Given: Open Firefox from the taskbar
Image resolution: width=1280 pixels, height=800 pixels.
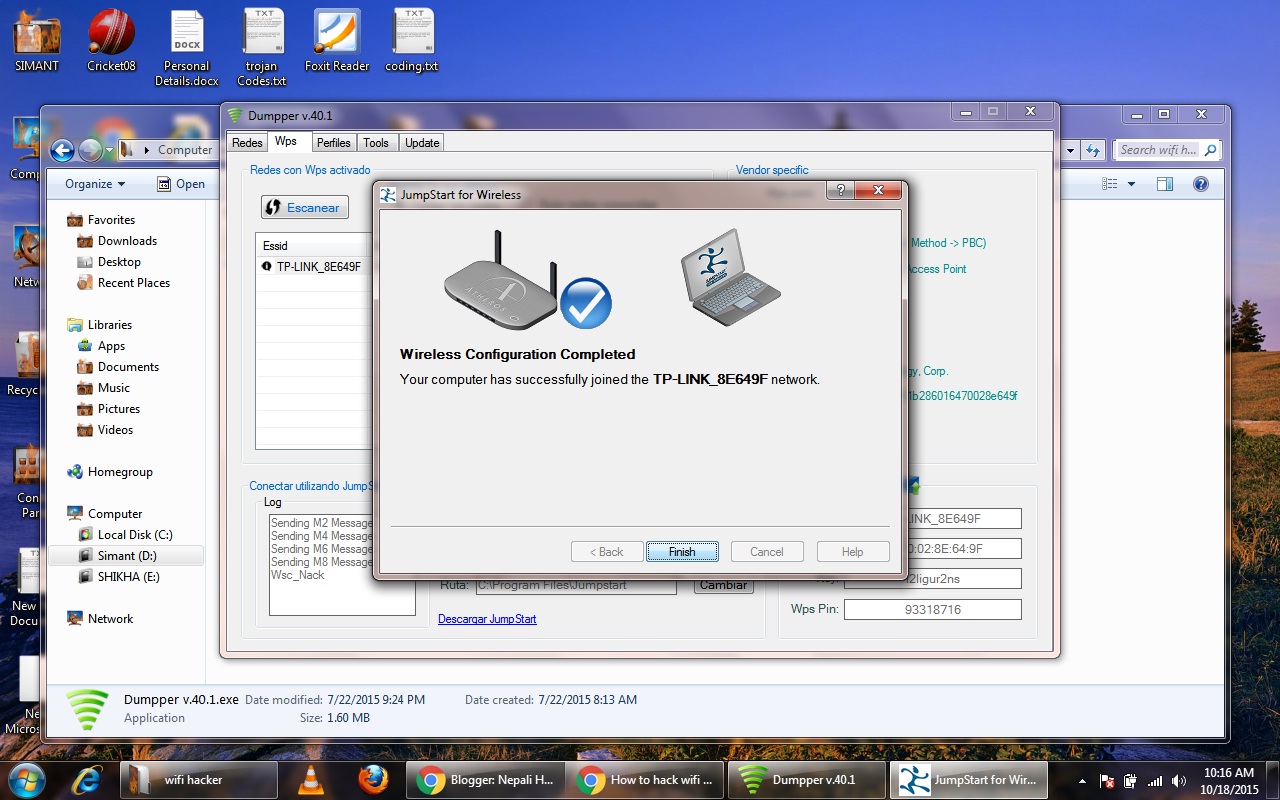Looking at the screenshot, I should click(373, 780).
